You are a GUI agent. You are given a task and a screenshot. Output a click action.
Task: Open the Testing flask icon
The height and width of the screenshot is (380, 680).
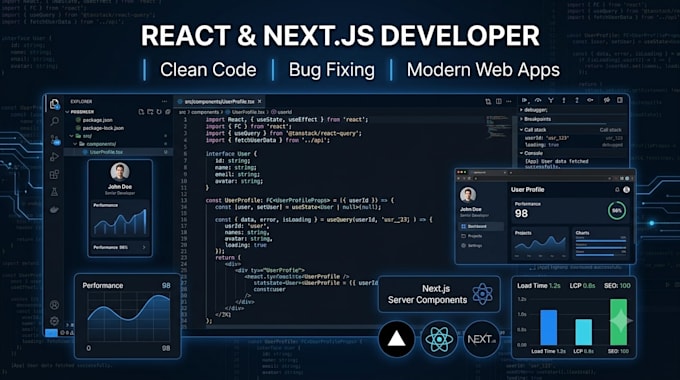(x=54, y=192)
